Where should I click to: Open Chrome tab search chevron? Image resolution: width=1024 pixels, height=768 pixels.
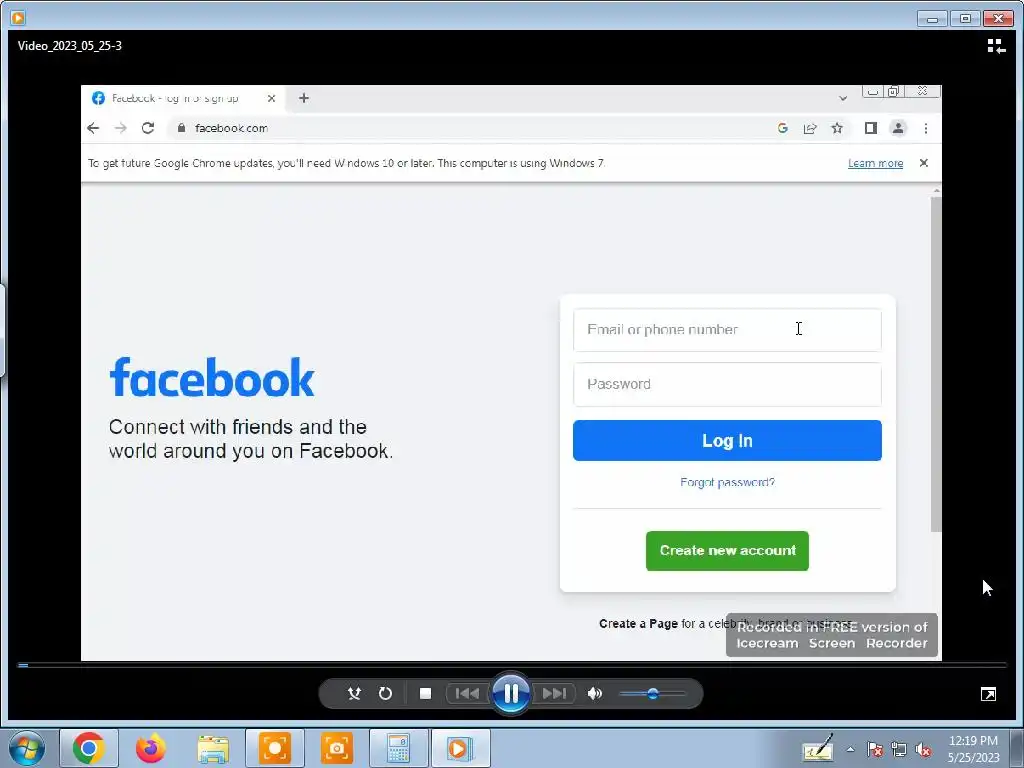843,98
